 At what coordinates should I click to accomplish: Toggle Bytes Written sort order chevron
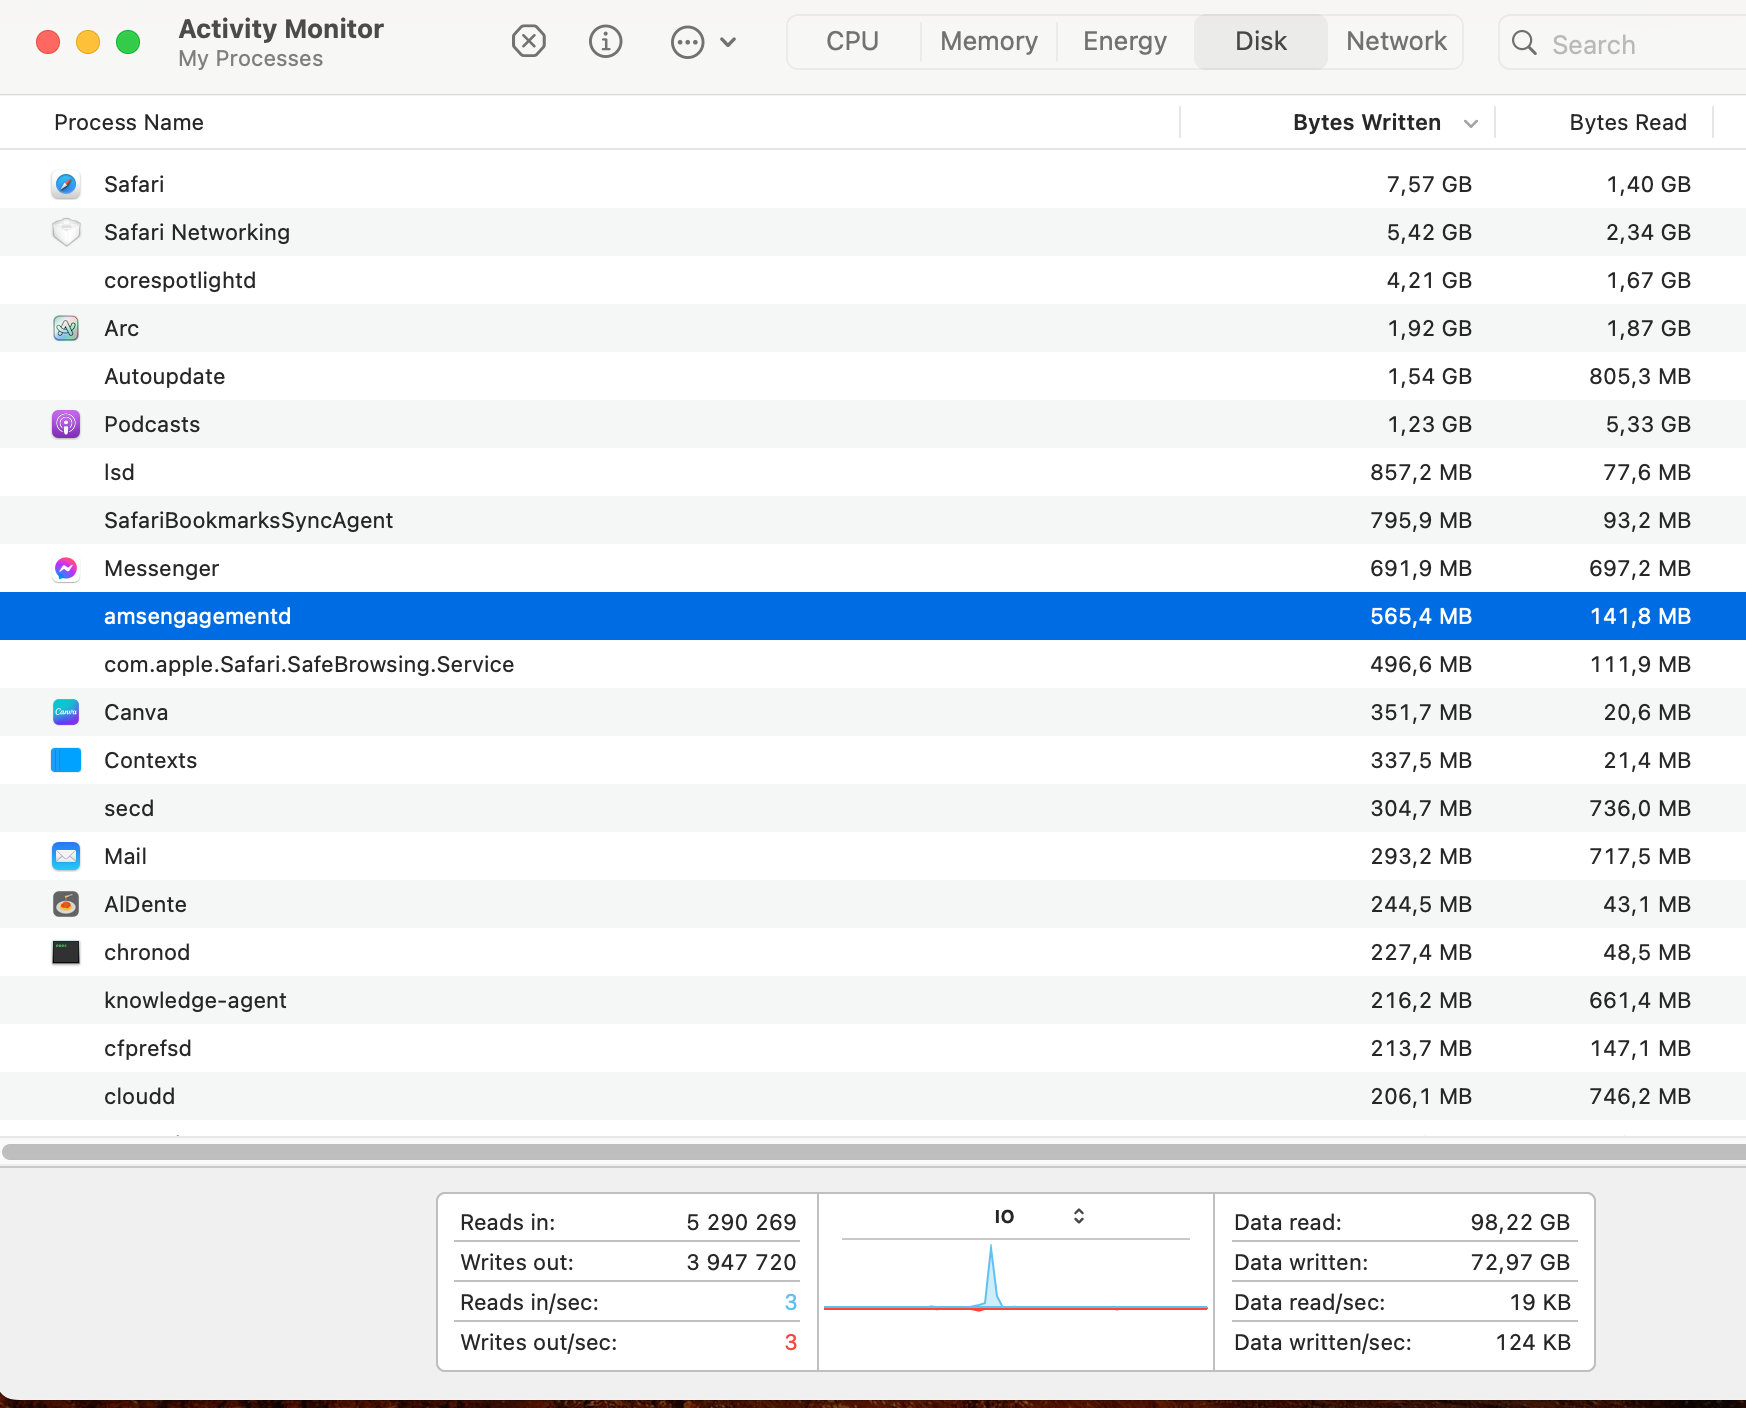pyautogui.click(x=1471, y=123)
